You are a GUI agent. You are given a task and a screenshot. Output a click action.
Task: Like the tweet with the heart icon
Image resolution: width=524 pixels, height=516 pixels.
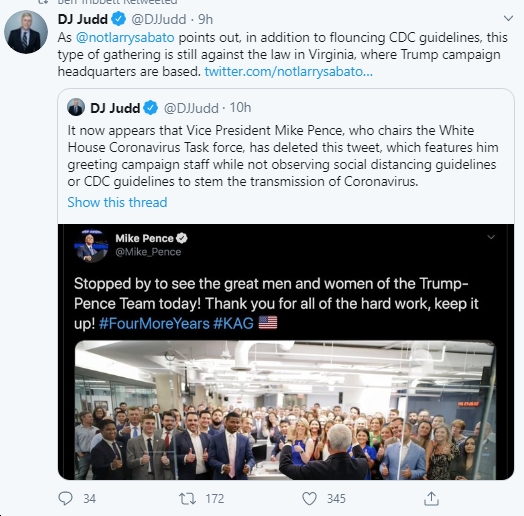click(x=309, y=499)
